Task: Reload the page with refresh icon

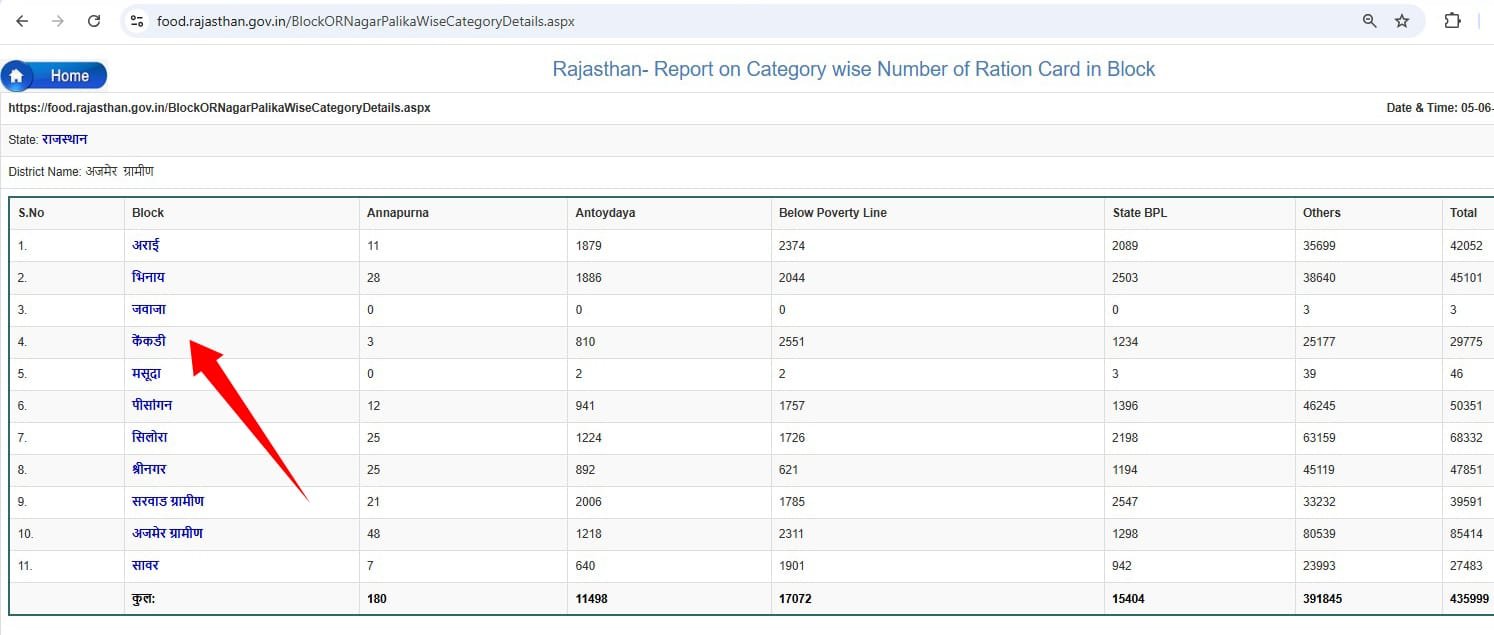Action: 94,21
